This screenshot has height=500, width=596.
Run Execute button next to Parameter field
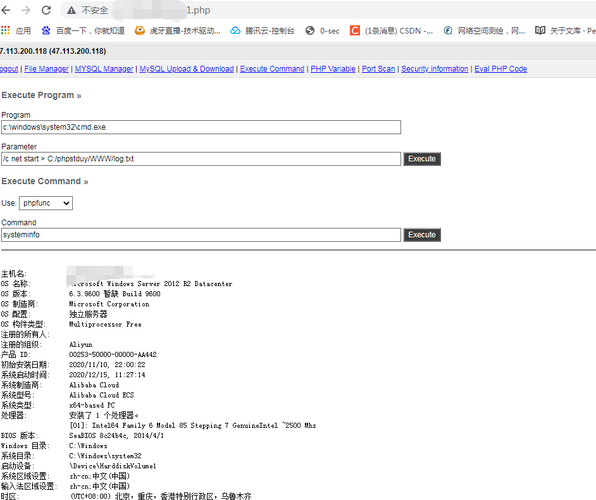point(422,159)
